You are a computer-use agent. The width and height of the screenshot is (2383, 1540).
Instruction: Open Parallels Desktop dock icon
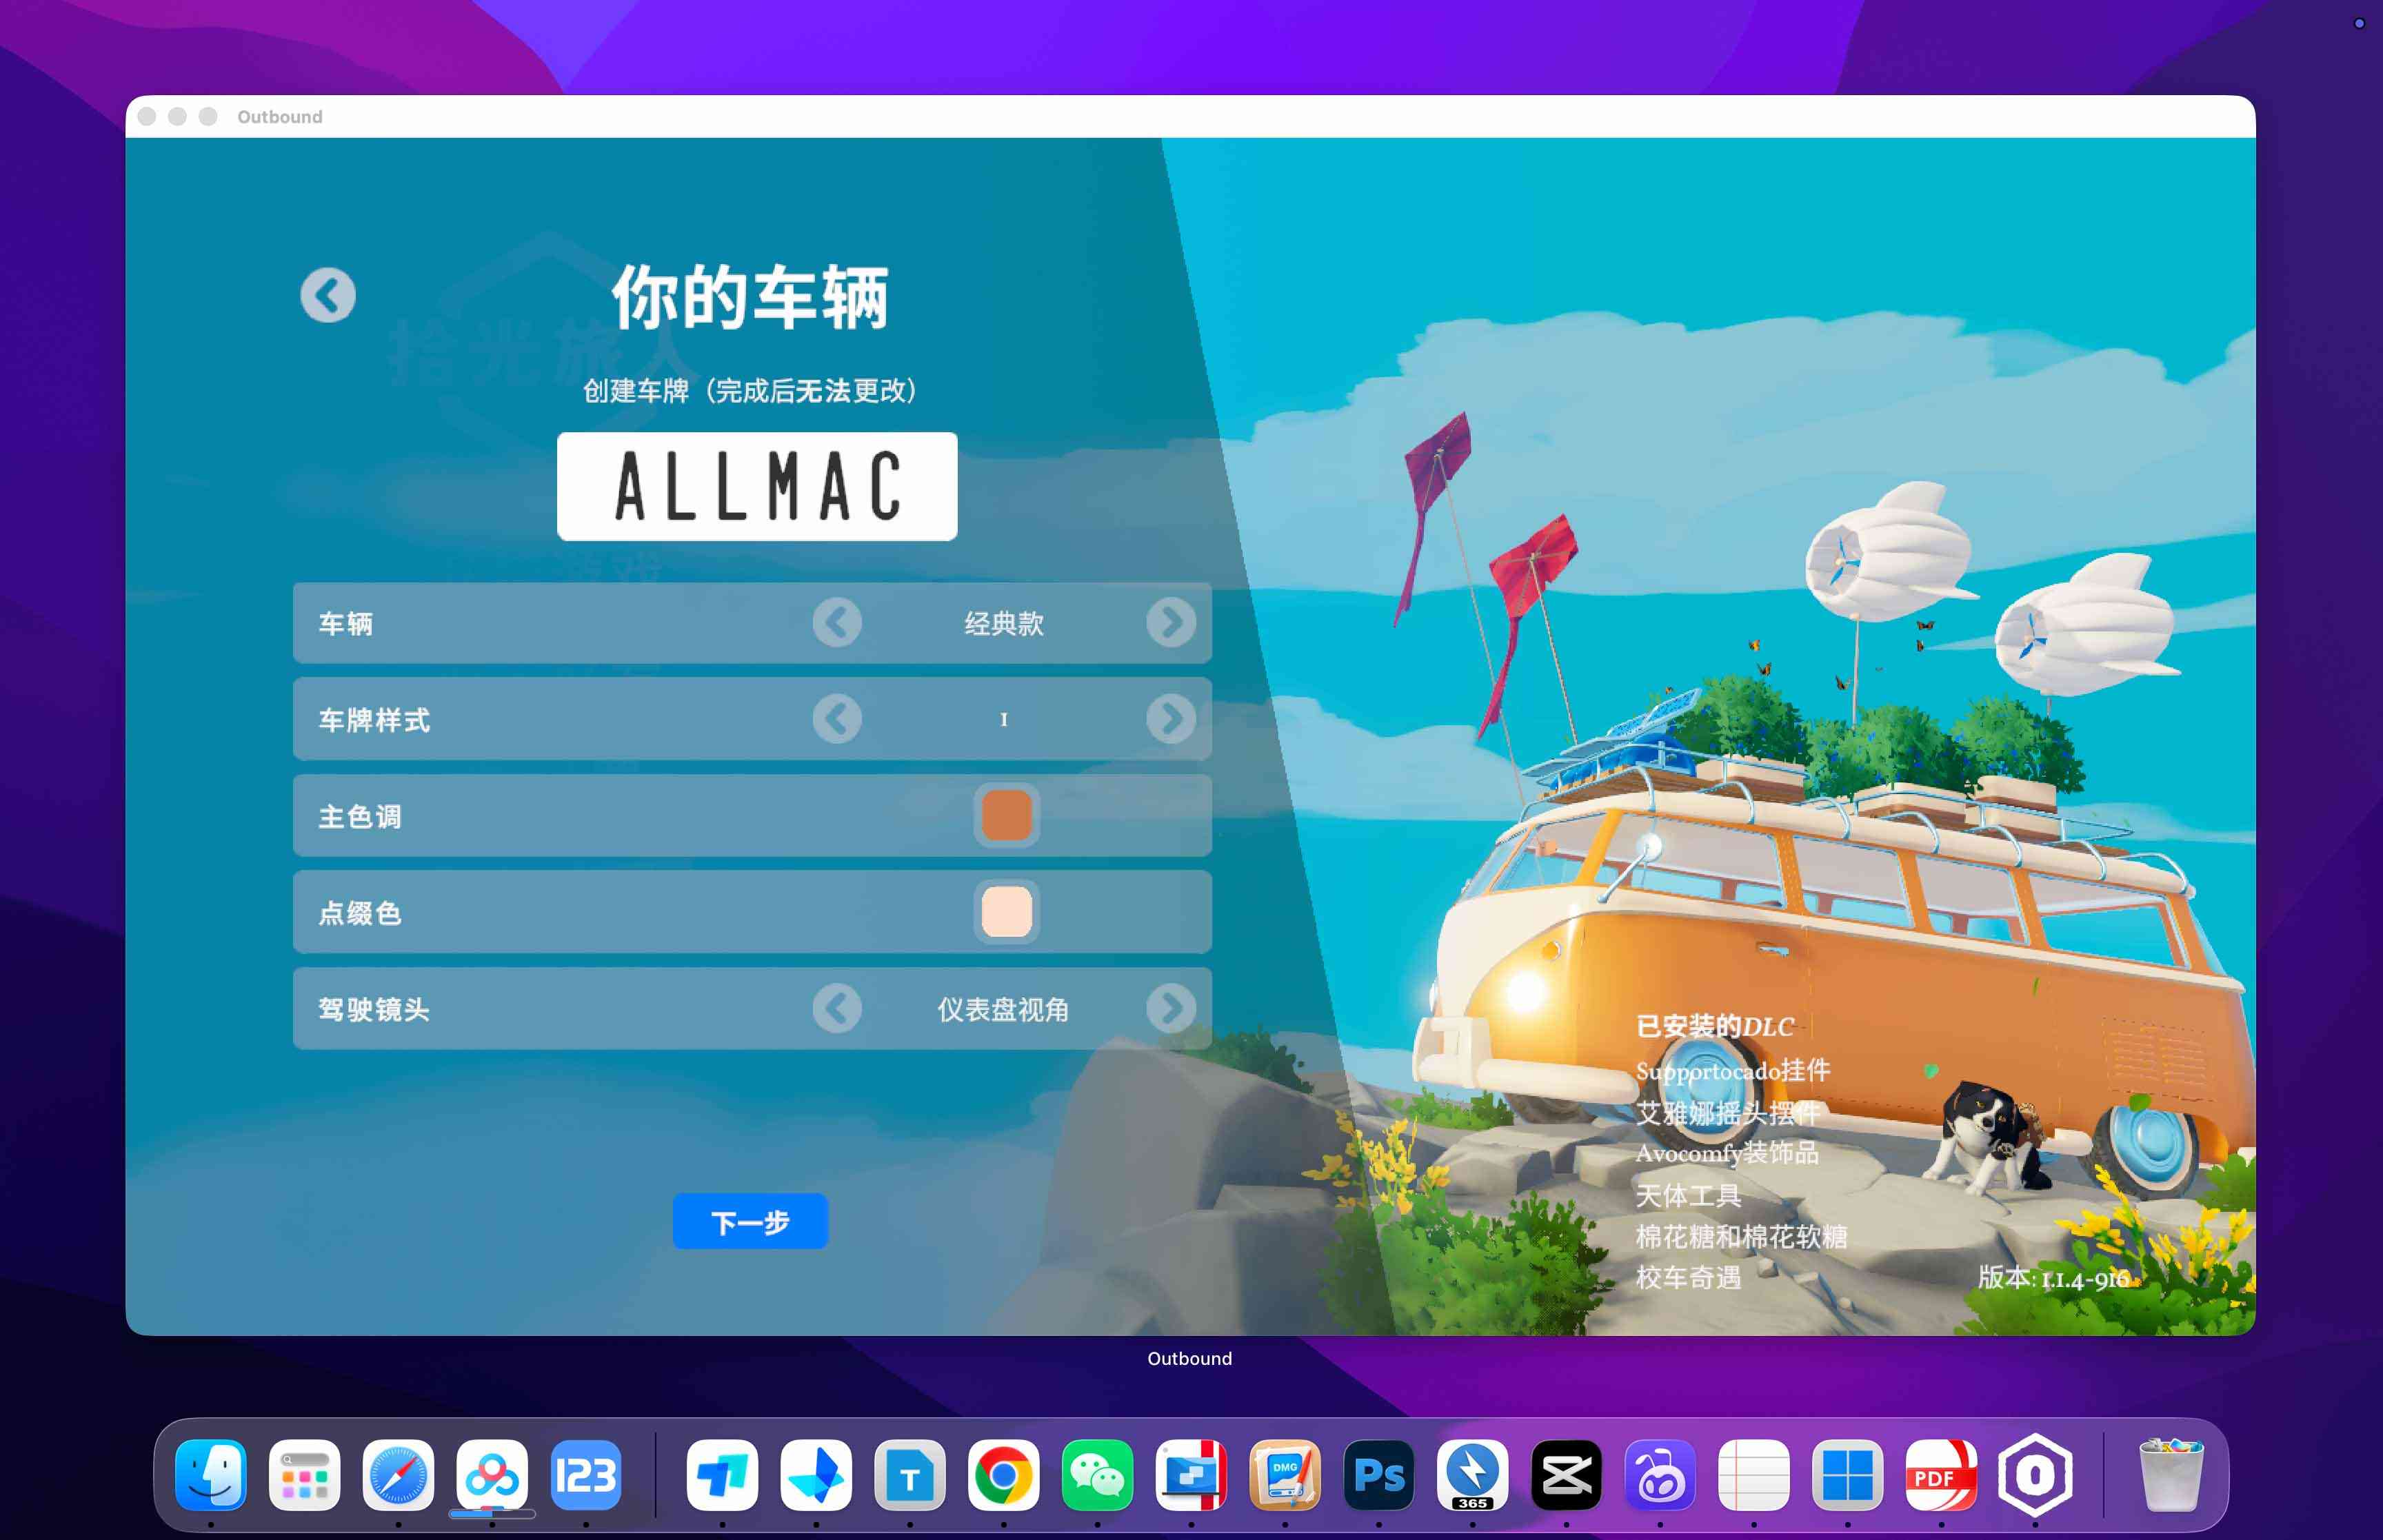pos(1191,1475)
